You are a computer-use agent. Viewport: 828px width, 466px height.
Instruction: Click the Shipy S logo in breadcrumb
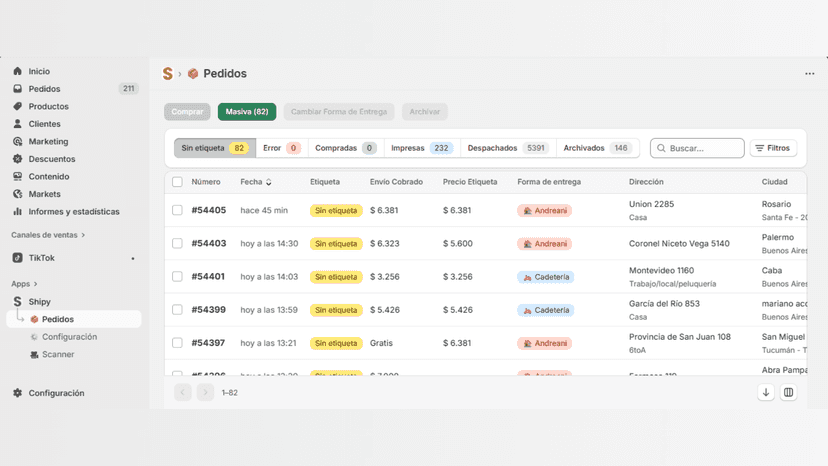[x=168, y=73]
